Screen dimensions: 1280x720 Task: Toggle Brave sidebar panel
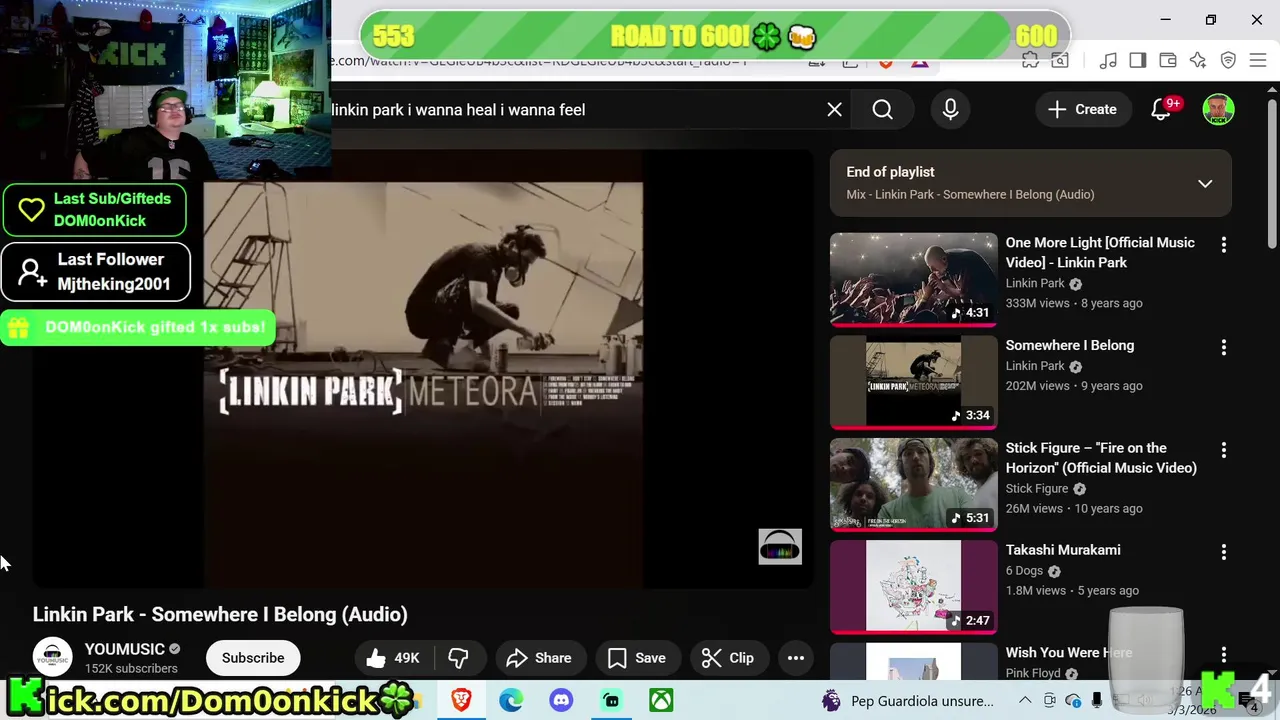click(1138, 61)
